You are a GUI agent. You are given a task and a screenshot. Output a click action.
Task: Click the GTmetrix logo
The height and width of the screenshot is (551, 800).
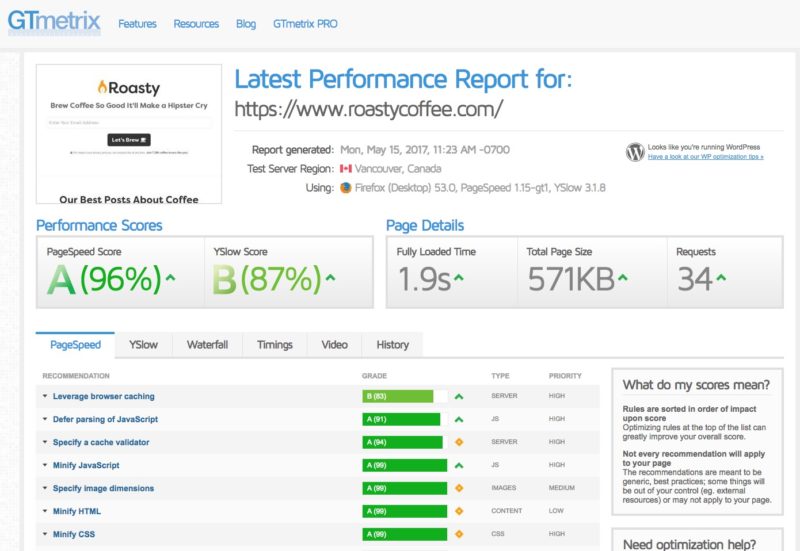point(54,21)
